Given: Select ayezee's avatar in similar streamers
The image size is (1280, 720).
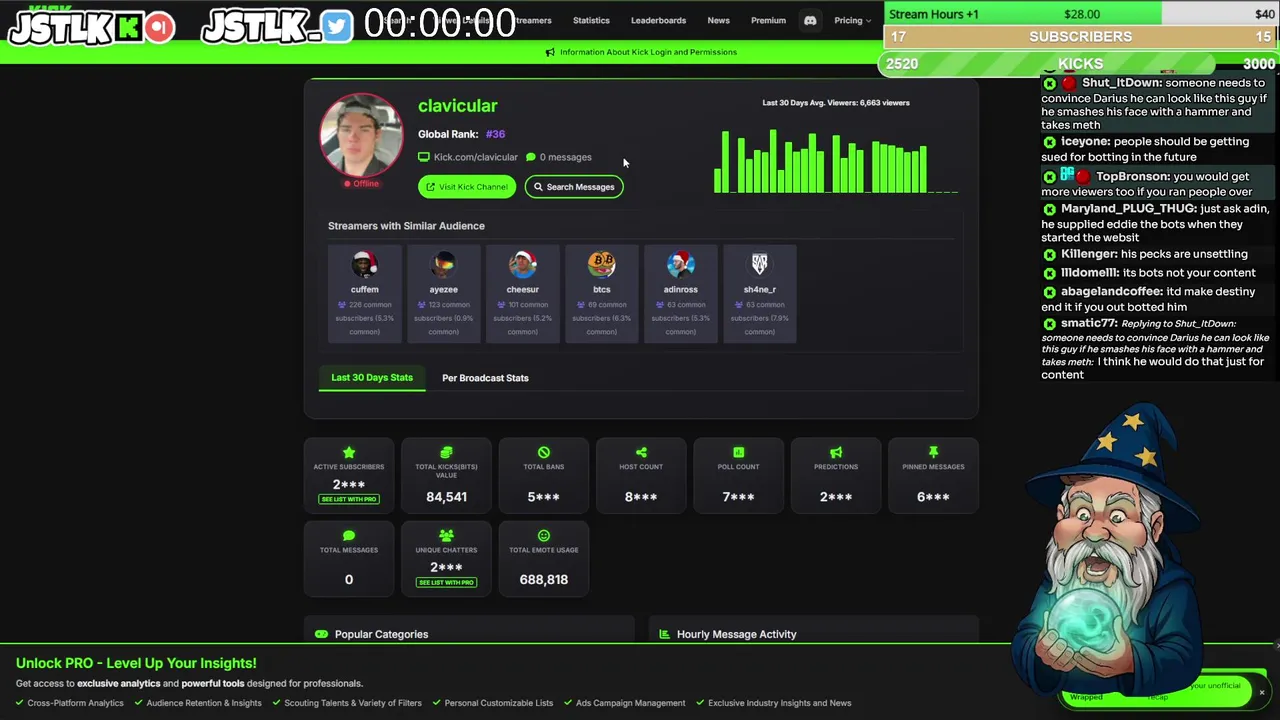Looking at the screenshot, I should [x=443, y=264].
